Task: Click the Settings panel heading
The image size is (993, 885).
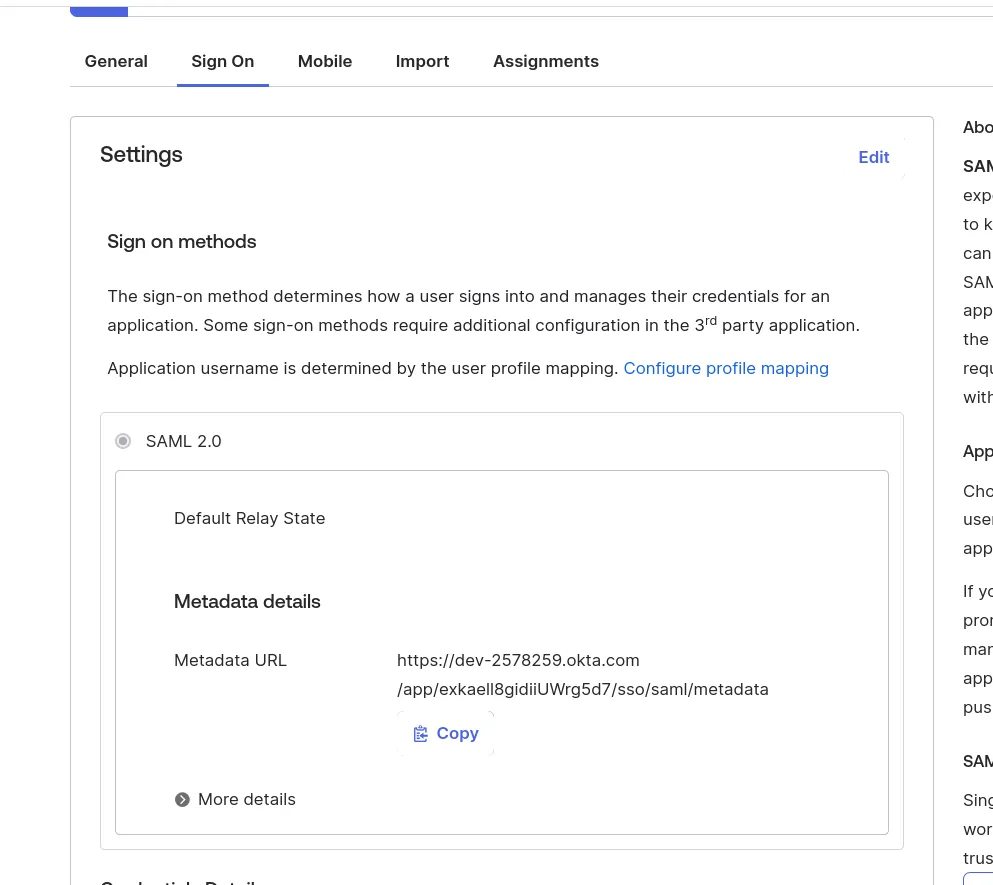Action: click(141, 155)
